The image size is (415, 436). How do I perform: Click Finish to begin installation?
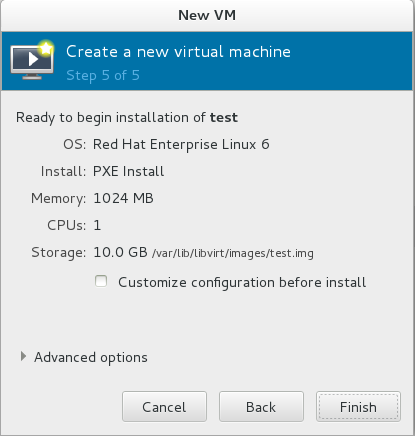click(x=358, y=407)
